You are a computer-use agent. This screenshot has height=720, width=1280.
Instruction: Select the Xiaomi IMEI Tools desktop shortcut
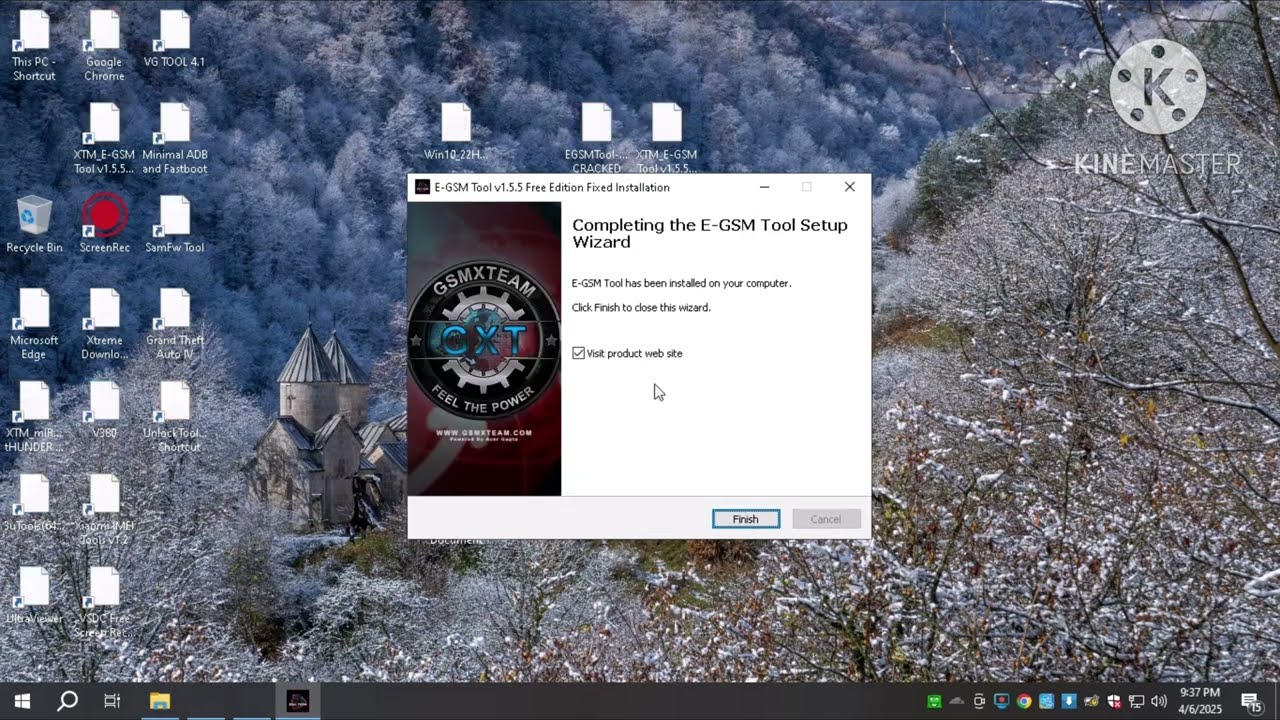click(104, 510)
